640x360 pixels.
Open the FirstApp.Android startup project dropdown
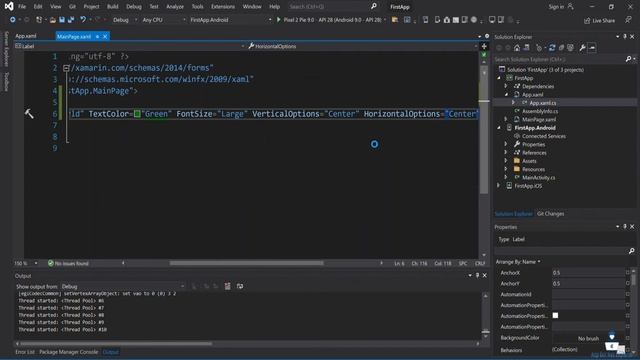(x=230, y=20)
